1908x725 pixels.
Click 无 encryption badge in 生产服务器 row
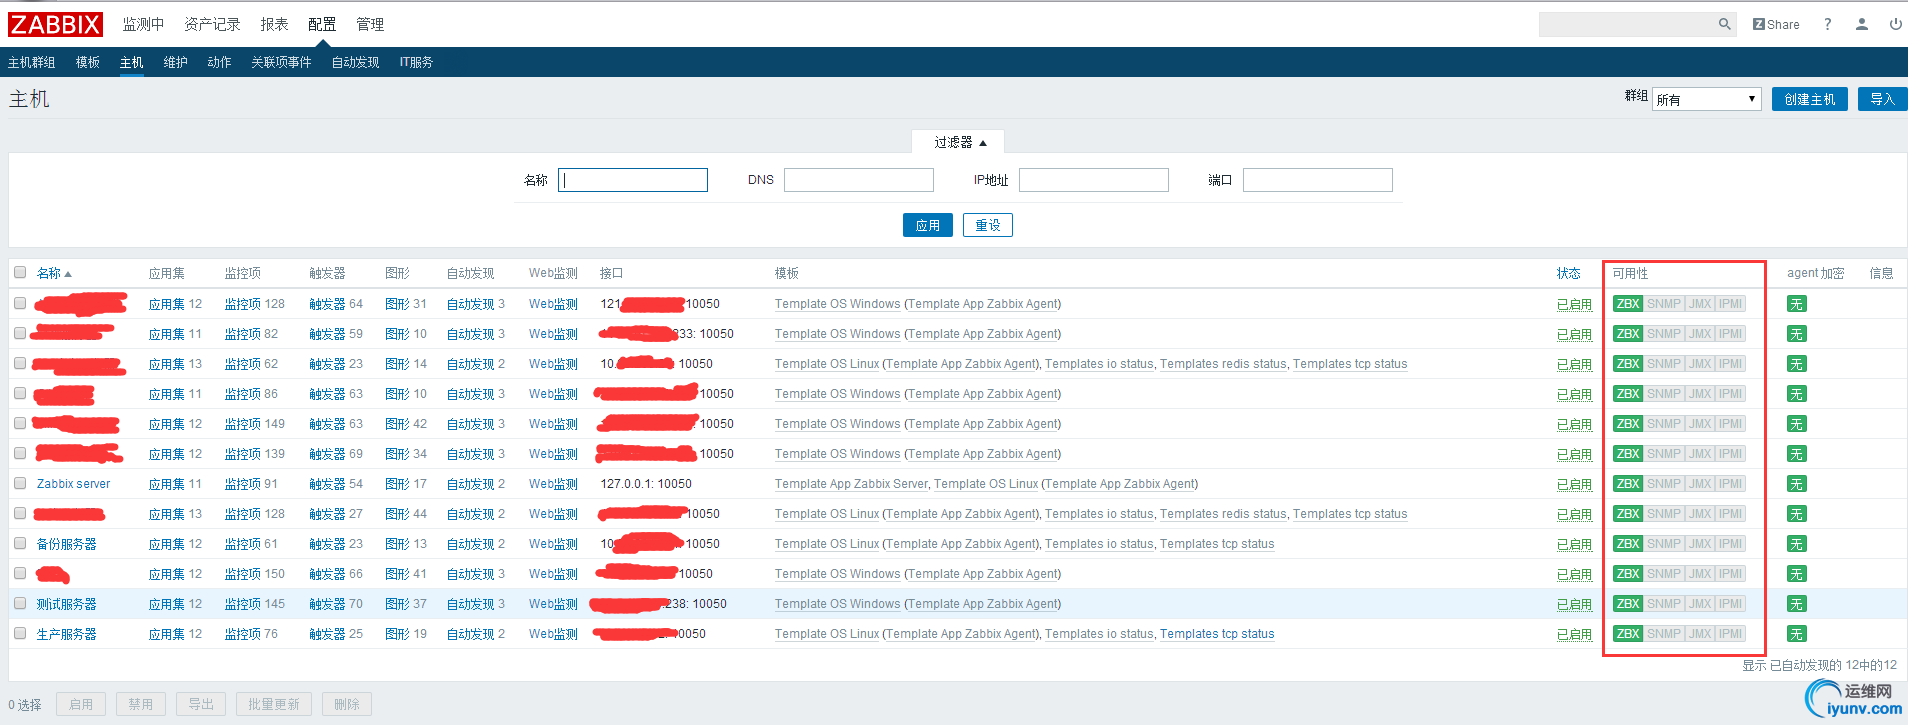(1796, 634)
